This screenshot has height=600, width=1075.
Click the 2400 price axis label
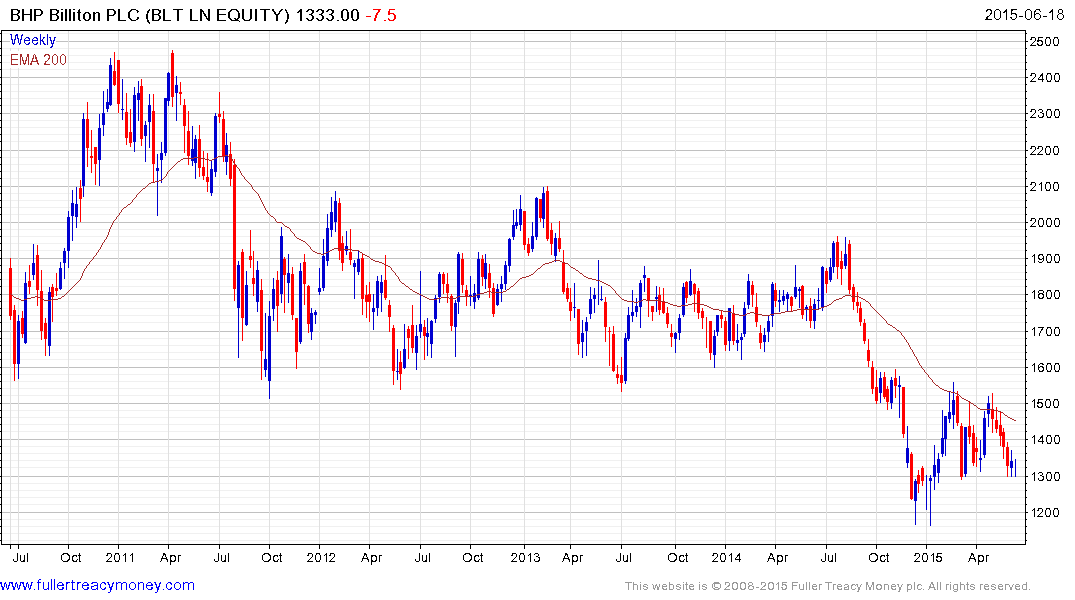[1045, 77]
